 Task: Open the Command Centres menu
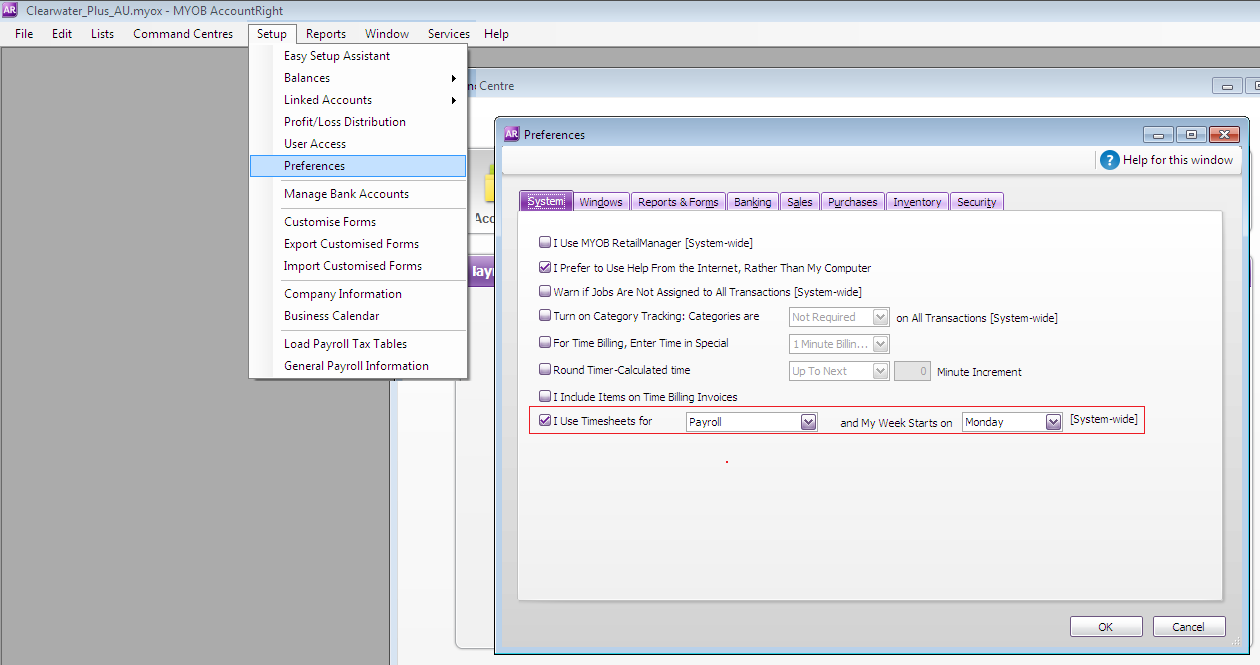[x=183, y=34]
